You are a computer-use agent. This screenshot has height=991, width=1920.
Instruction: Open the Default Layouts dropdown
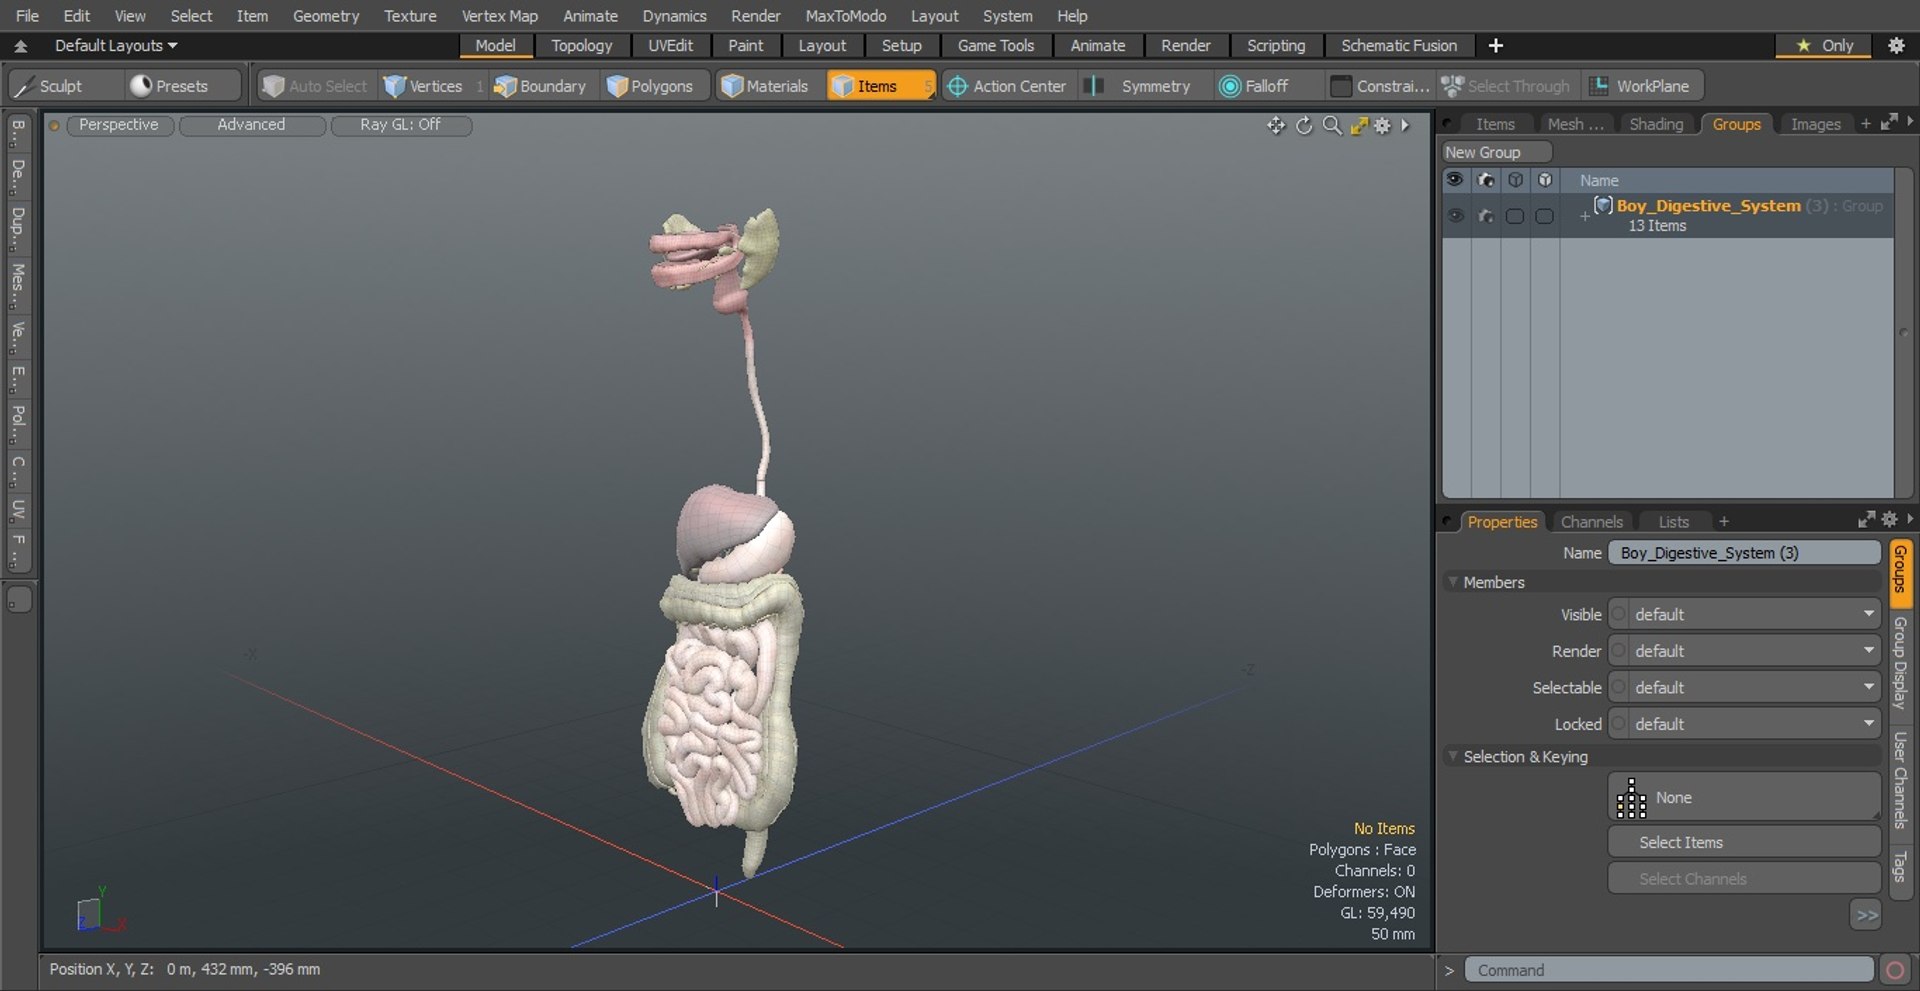(116, 46)
